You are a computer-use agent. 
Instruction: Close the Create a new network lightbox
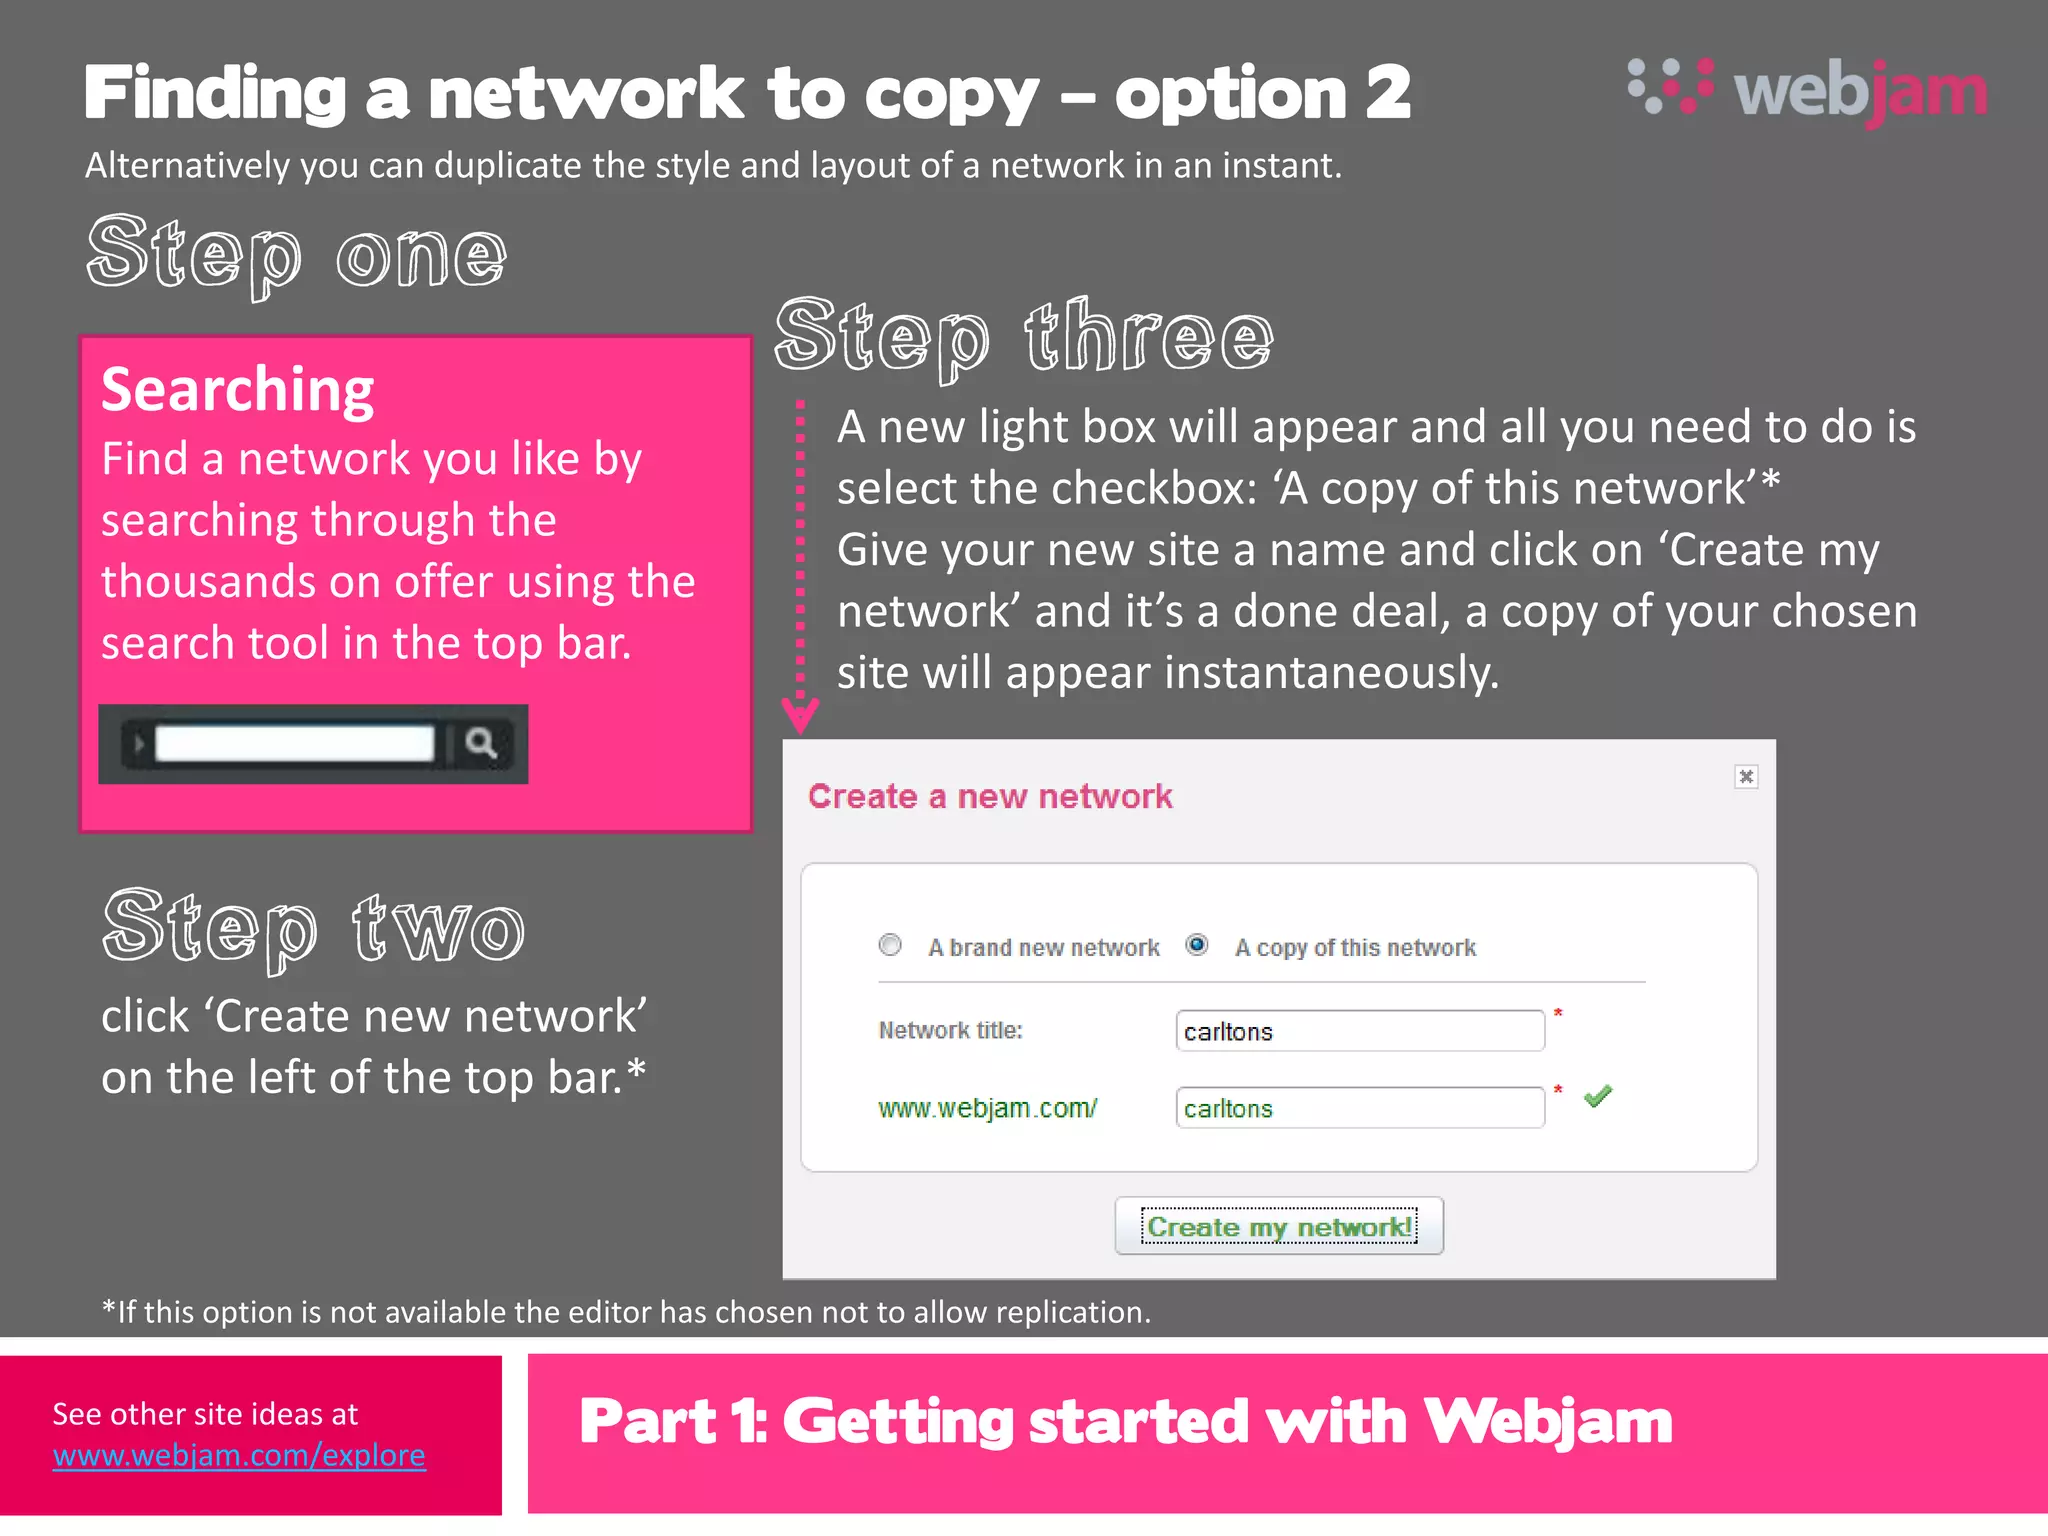pyautogui.click(x=1746, y=777)
